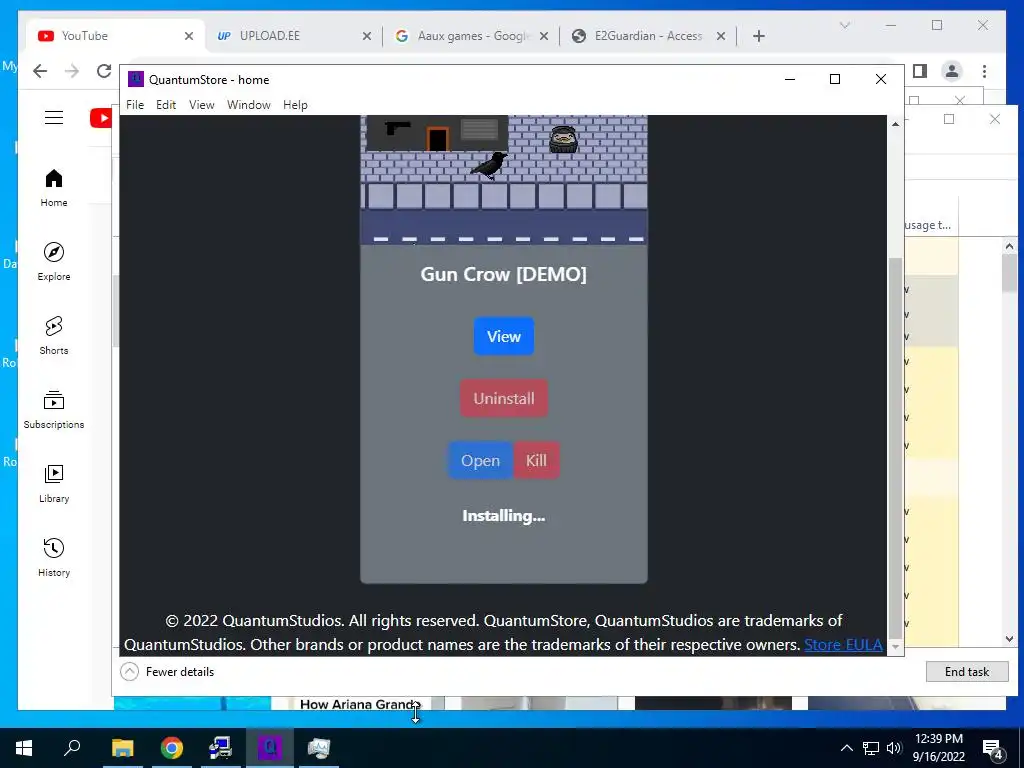Screen dimensions: 1024x768
Task: Open QuantumStore Help menu
Action: coord(295,105)
